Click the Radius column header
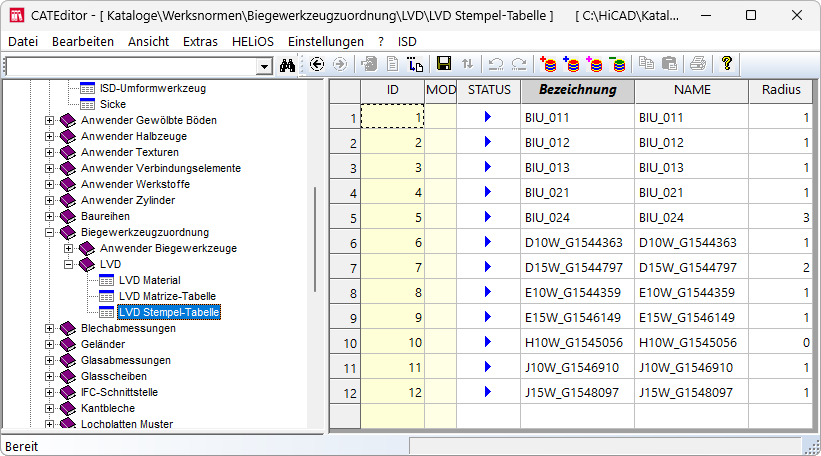Image resolution: width=821 pixels, height=456 pixels. tap(781, 91)
